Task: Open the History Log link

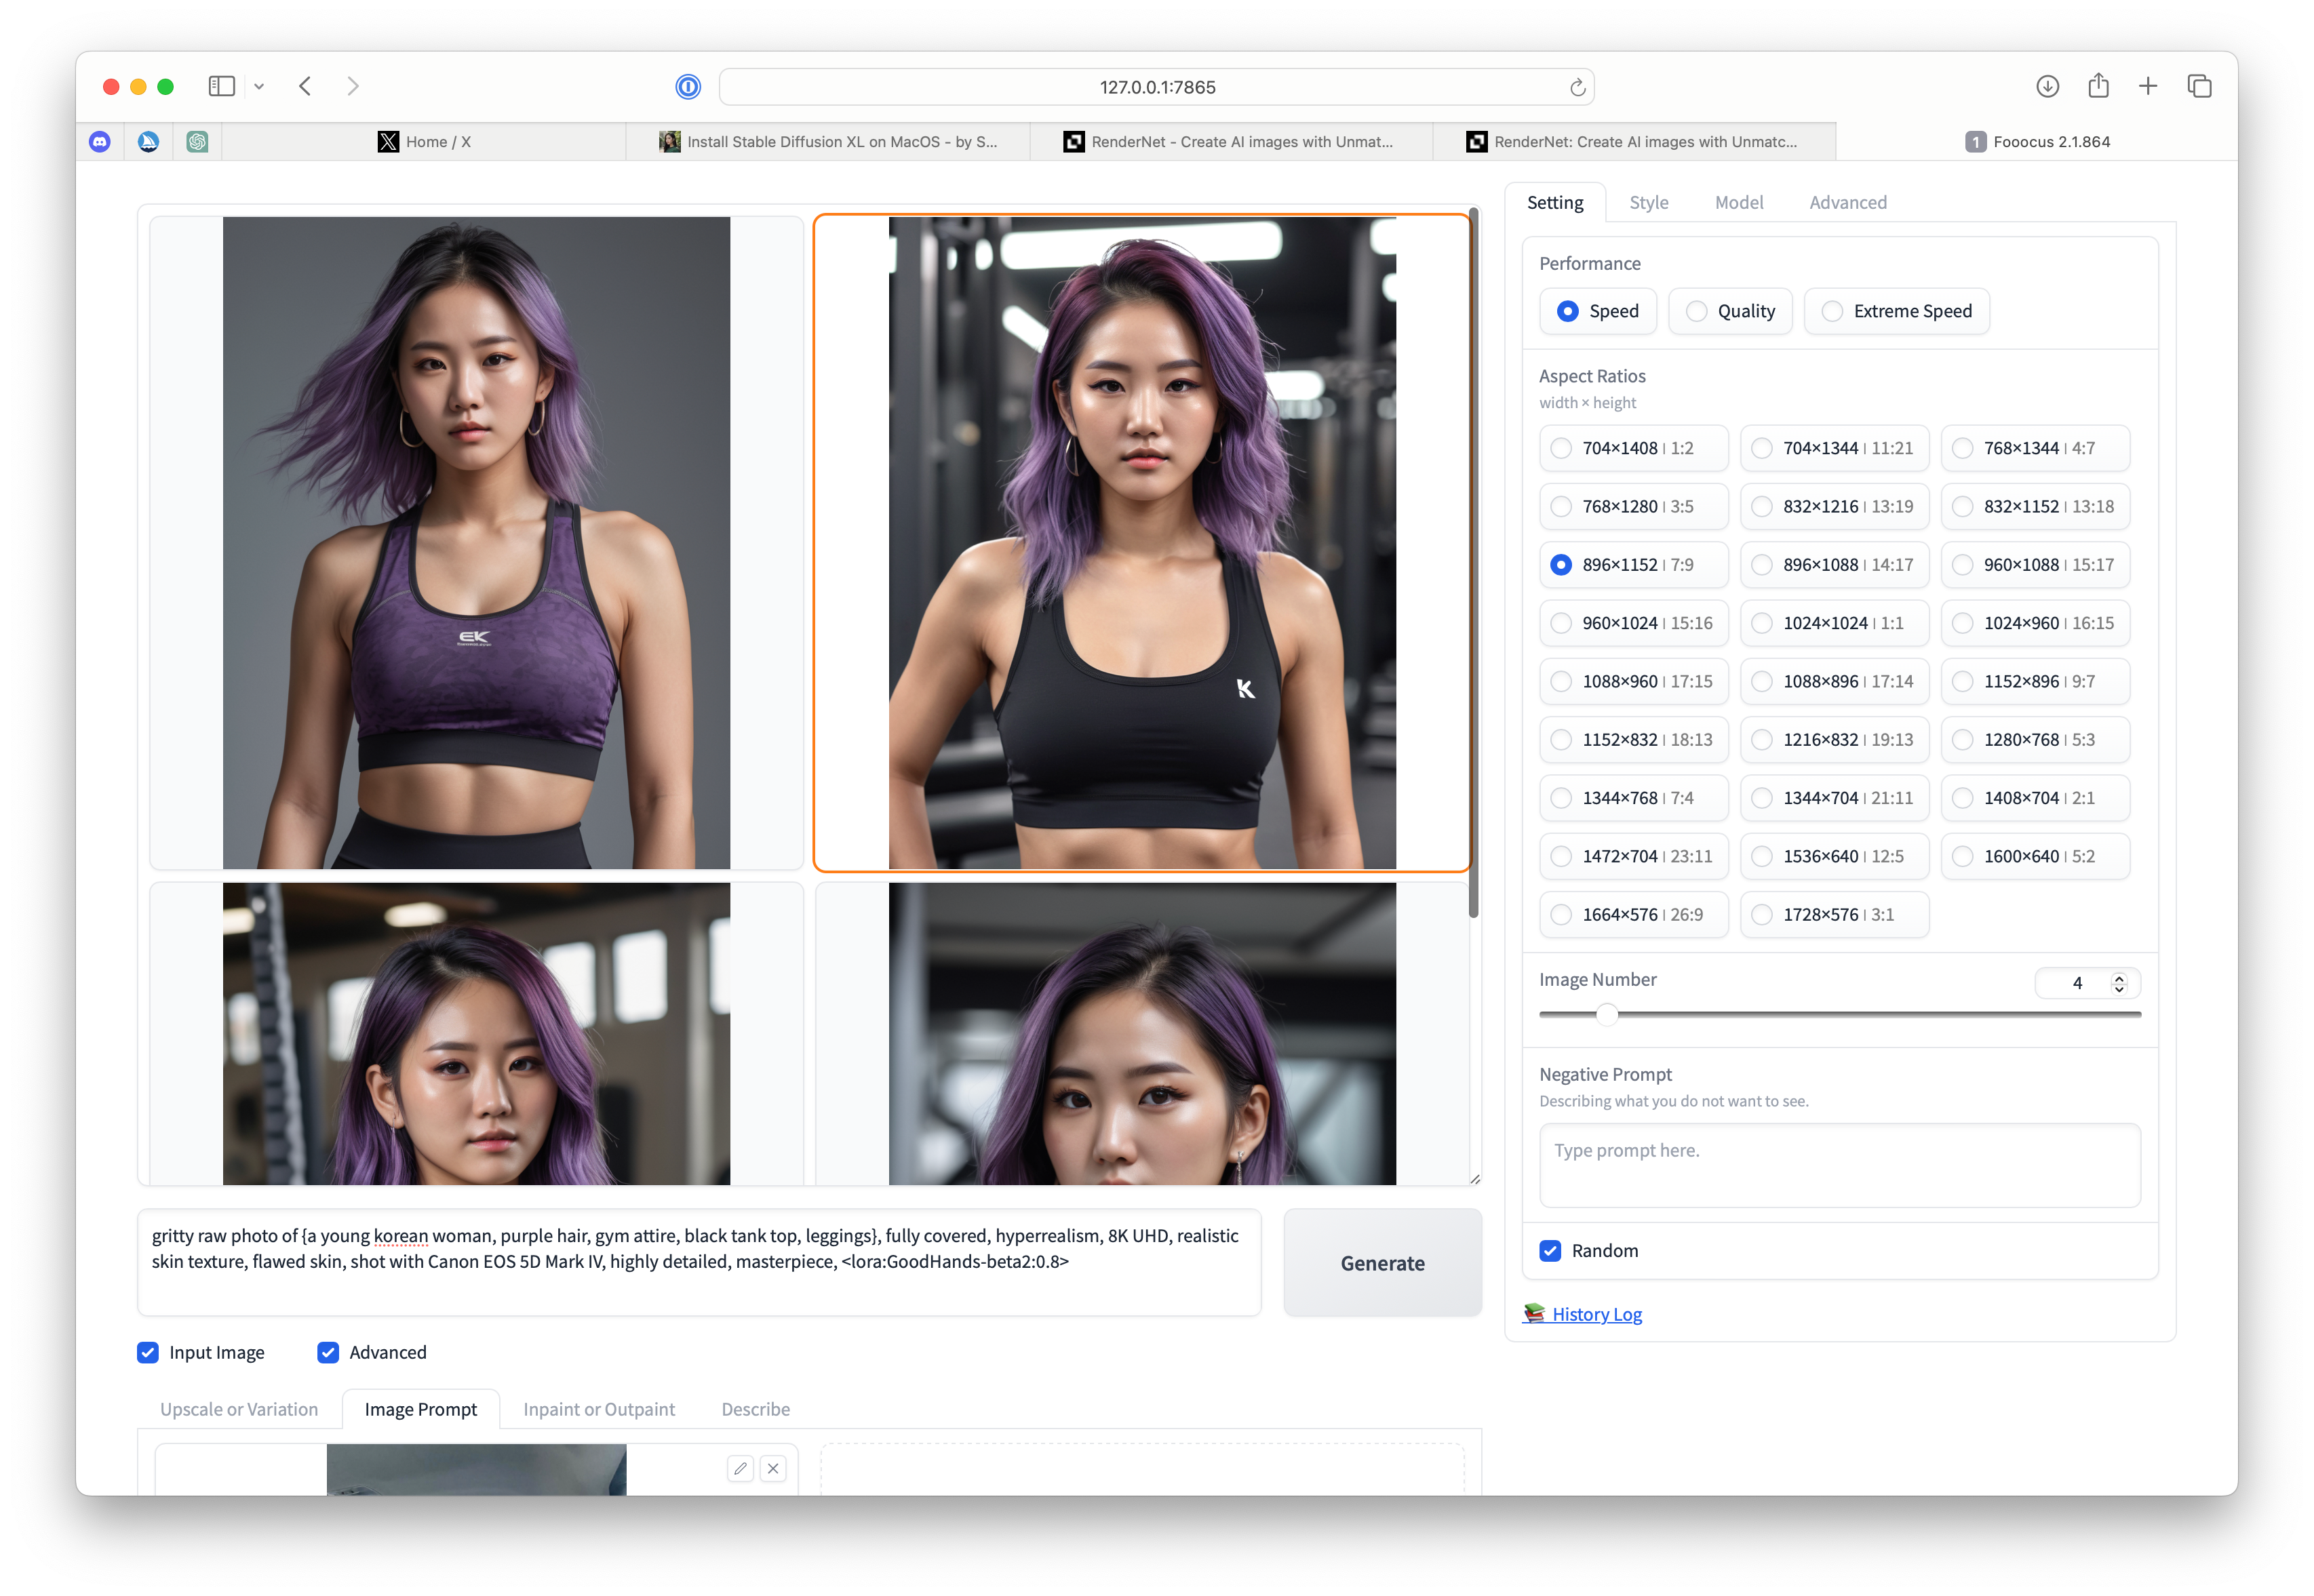Action: pyautogui.click(x=1596, y=1314)
